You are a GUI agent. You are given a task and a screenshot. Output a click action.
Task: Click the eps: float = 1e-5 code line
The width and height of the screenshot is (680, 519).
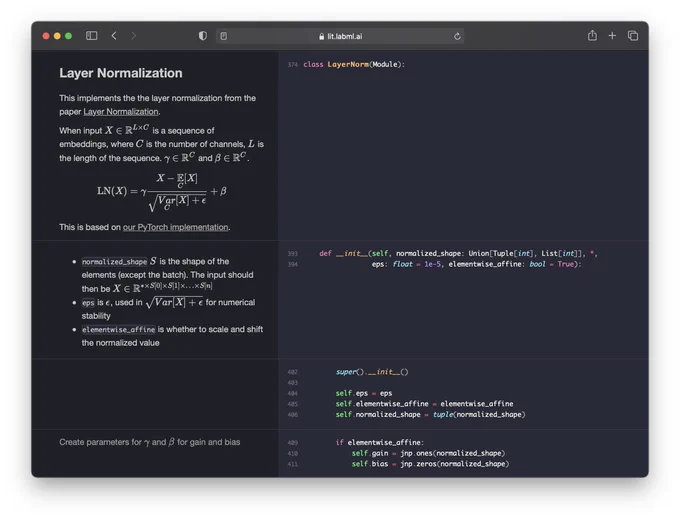point(476,264)
